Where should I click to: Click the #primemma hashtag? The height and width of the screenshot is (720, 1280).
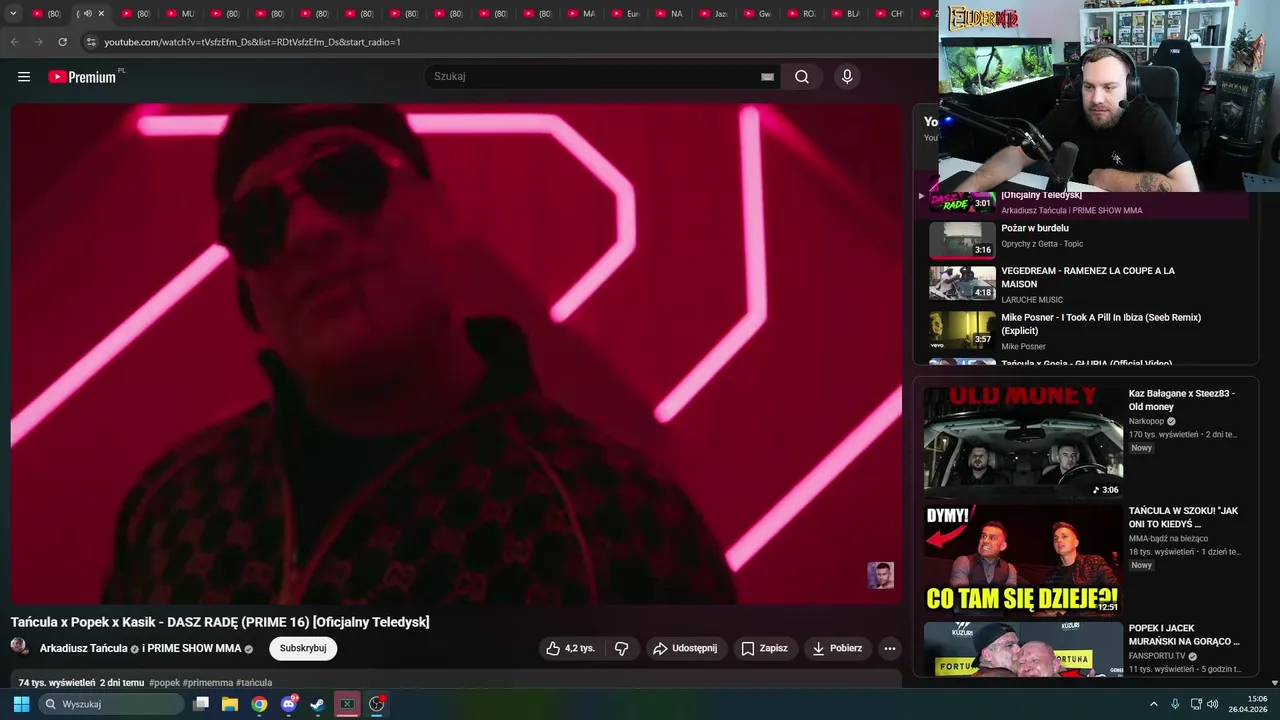208,683
